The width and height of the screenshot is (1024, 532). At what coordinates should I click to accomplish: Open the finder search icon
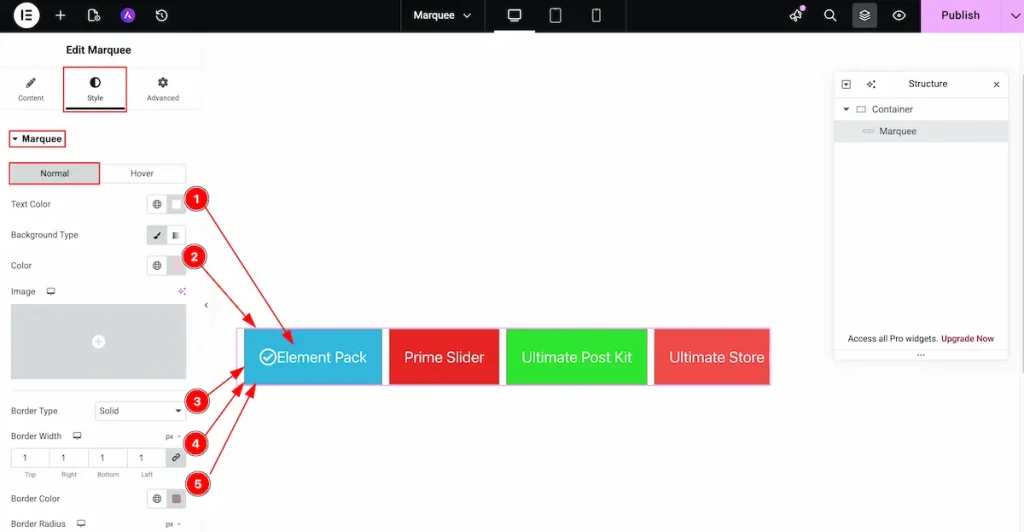tap(830, 15)
